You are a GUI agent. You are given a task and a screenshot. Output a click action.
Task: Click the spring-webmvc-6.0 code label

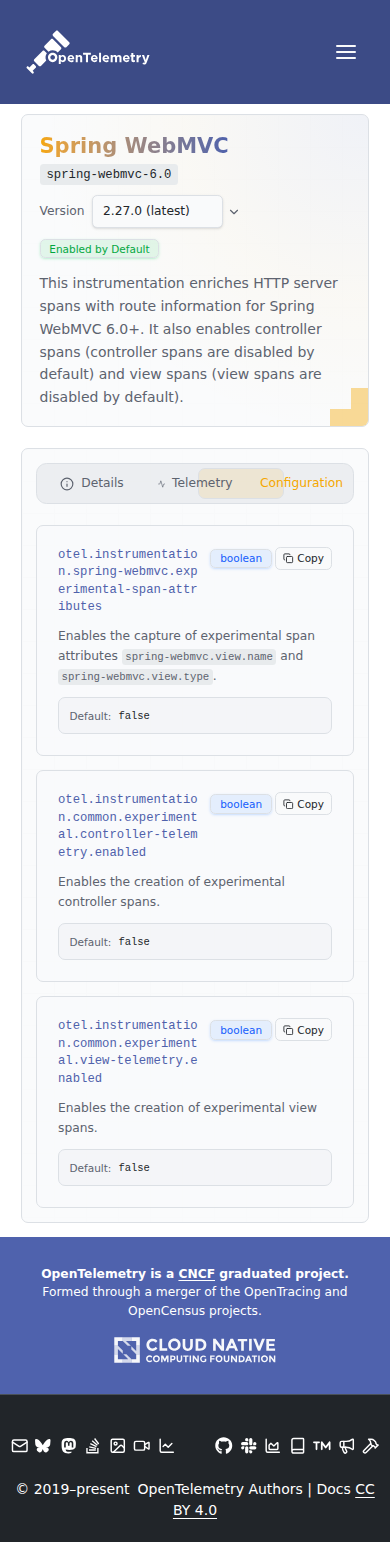point(109,174)
